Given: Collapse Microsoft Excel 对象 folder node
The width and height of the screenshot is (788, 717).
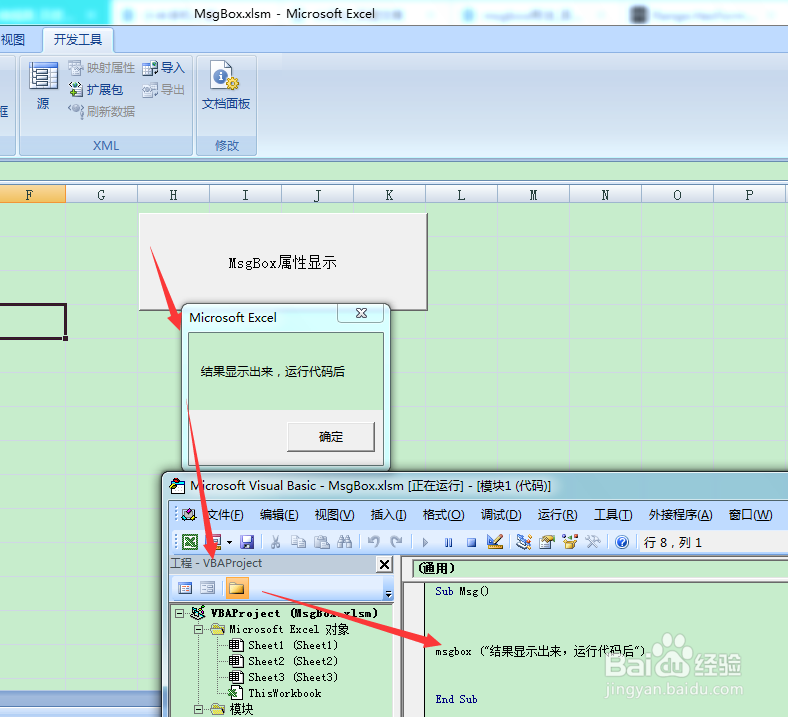Looking at the screenshot, I should (199, 629).
